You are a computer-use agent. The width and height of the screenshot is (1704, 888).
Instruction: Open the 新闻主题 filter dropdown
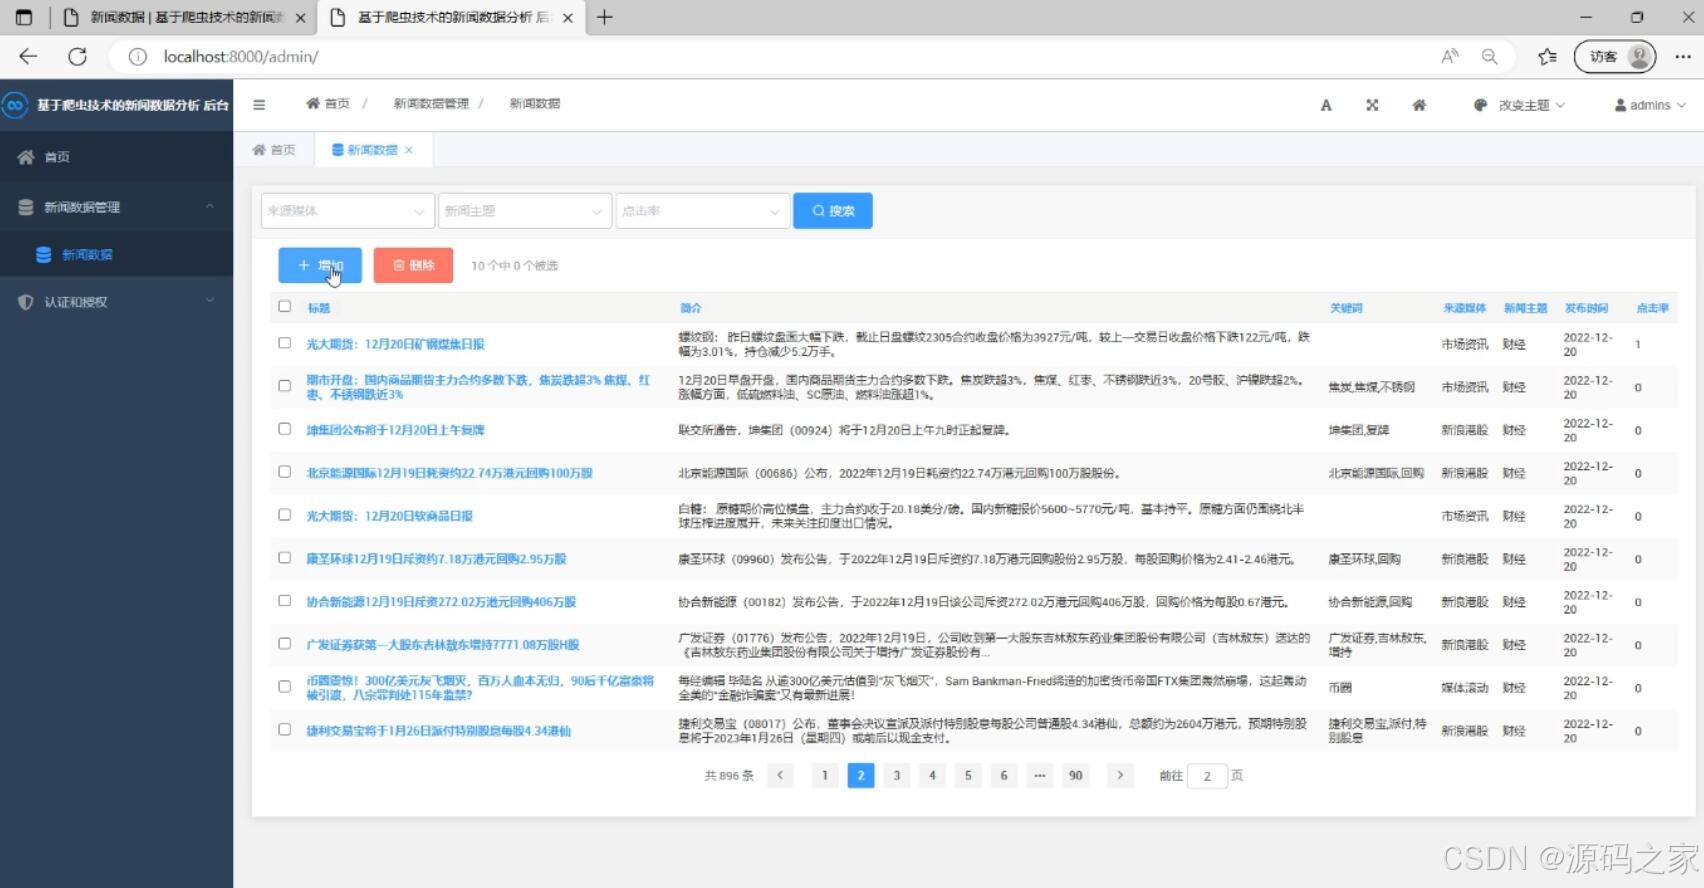click(524, 211)
